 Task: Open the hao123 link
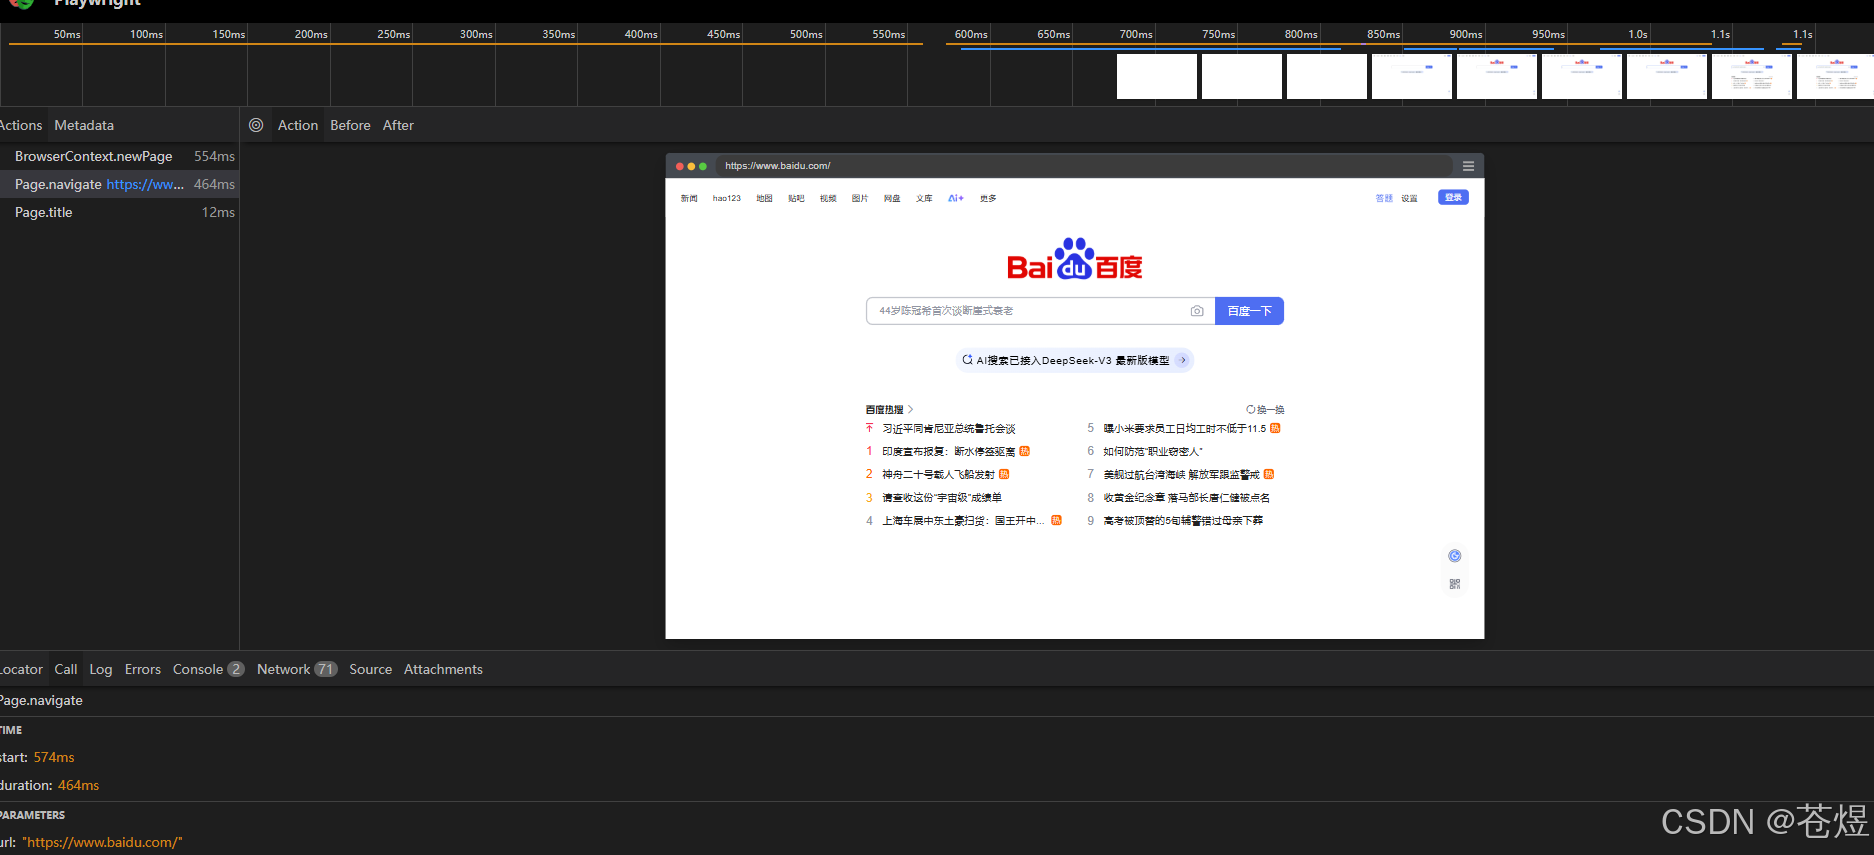pyautogui.click(x=727, y=198)
